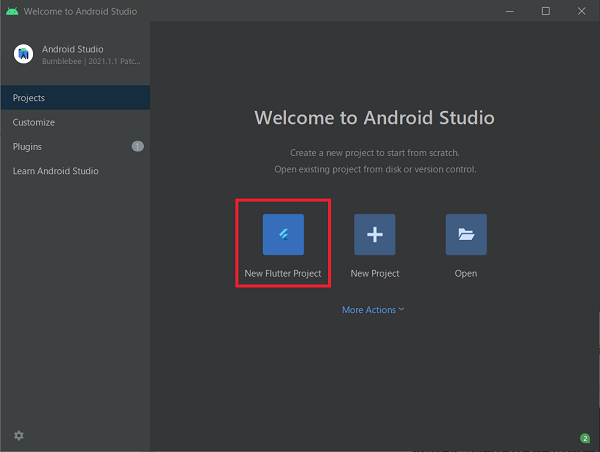Click the Open folder icon

466,234
